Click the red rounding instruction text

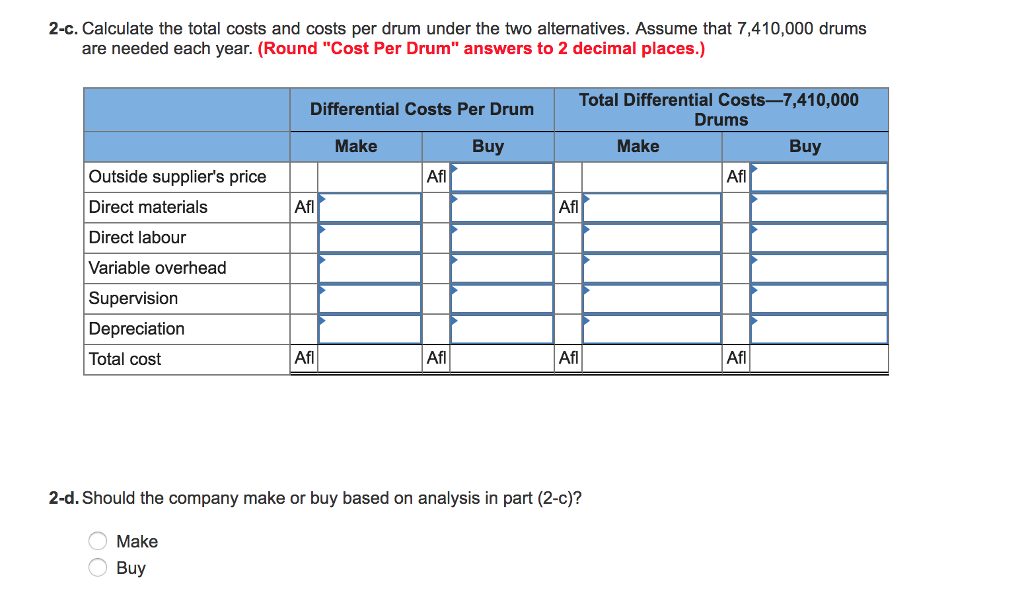click(x=481, y=49)
